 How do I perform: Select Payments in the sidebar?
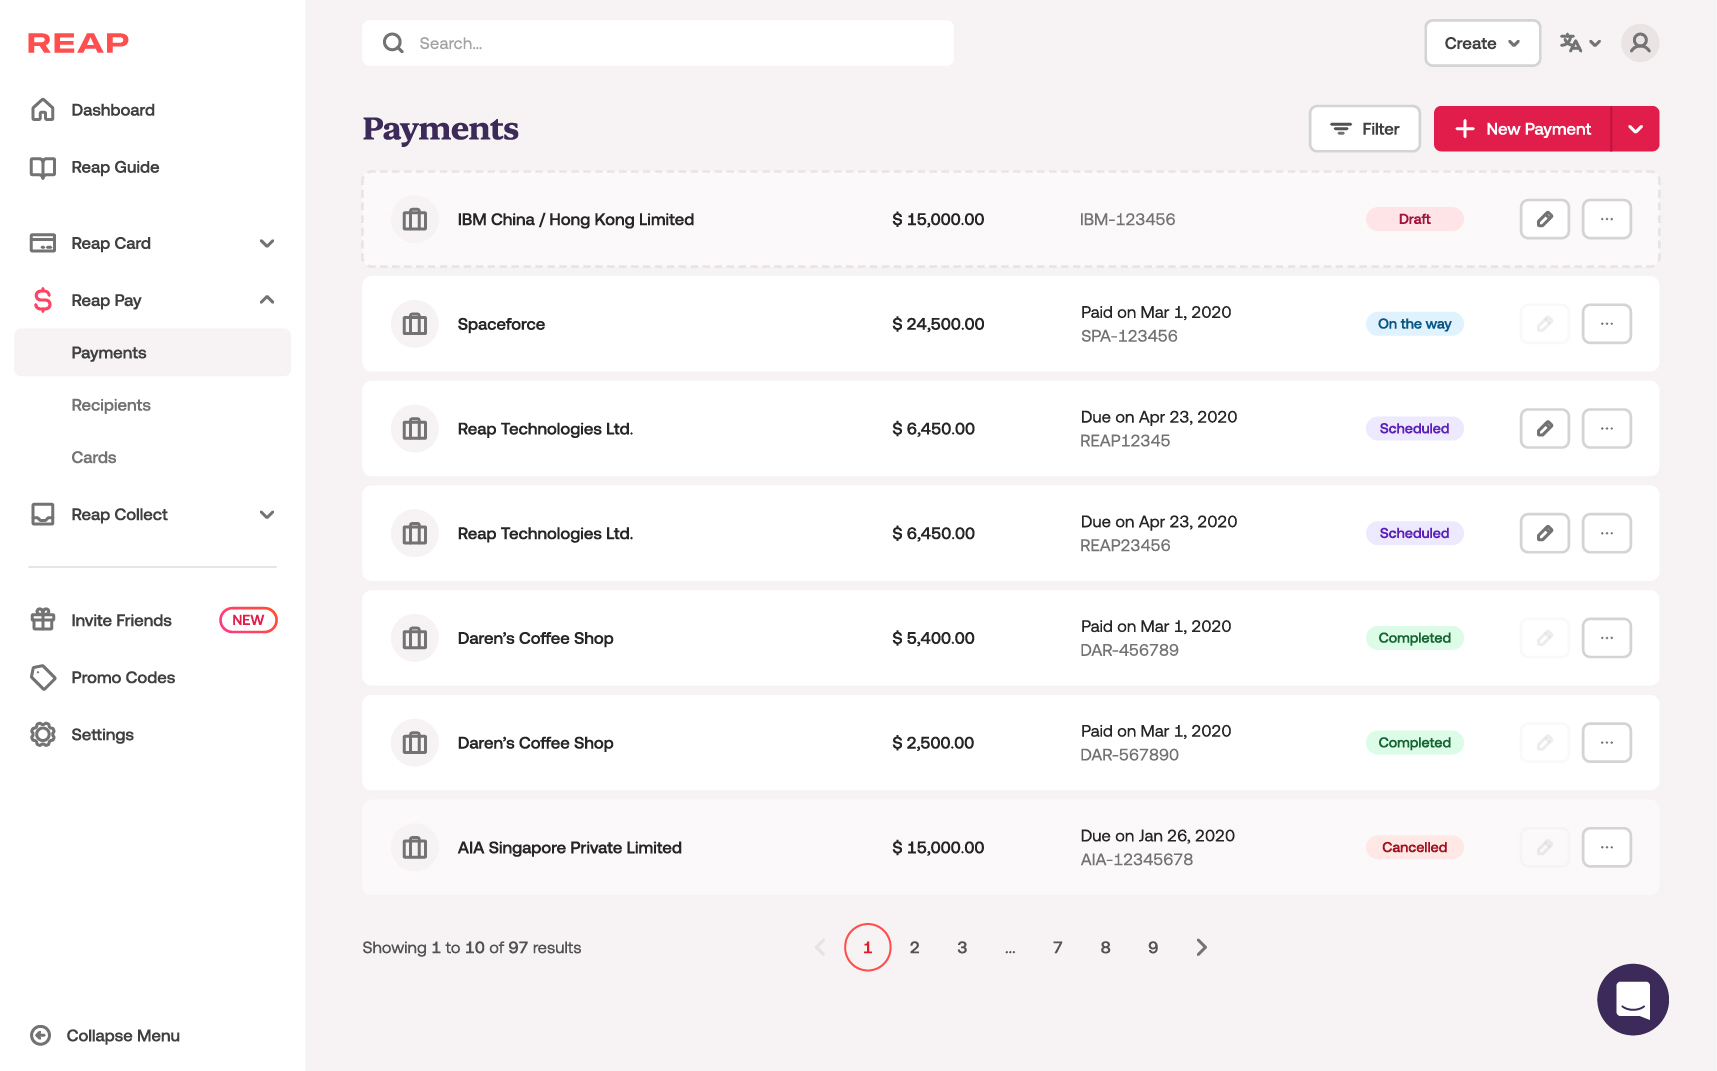coord(152,352)
